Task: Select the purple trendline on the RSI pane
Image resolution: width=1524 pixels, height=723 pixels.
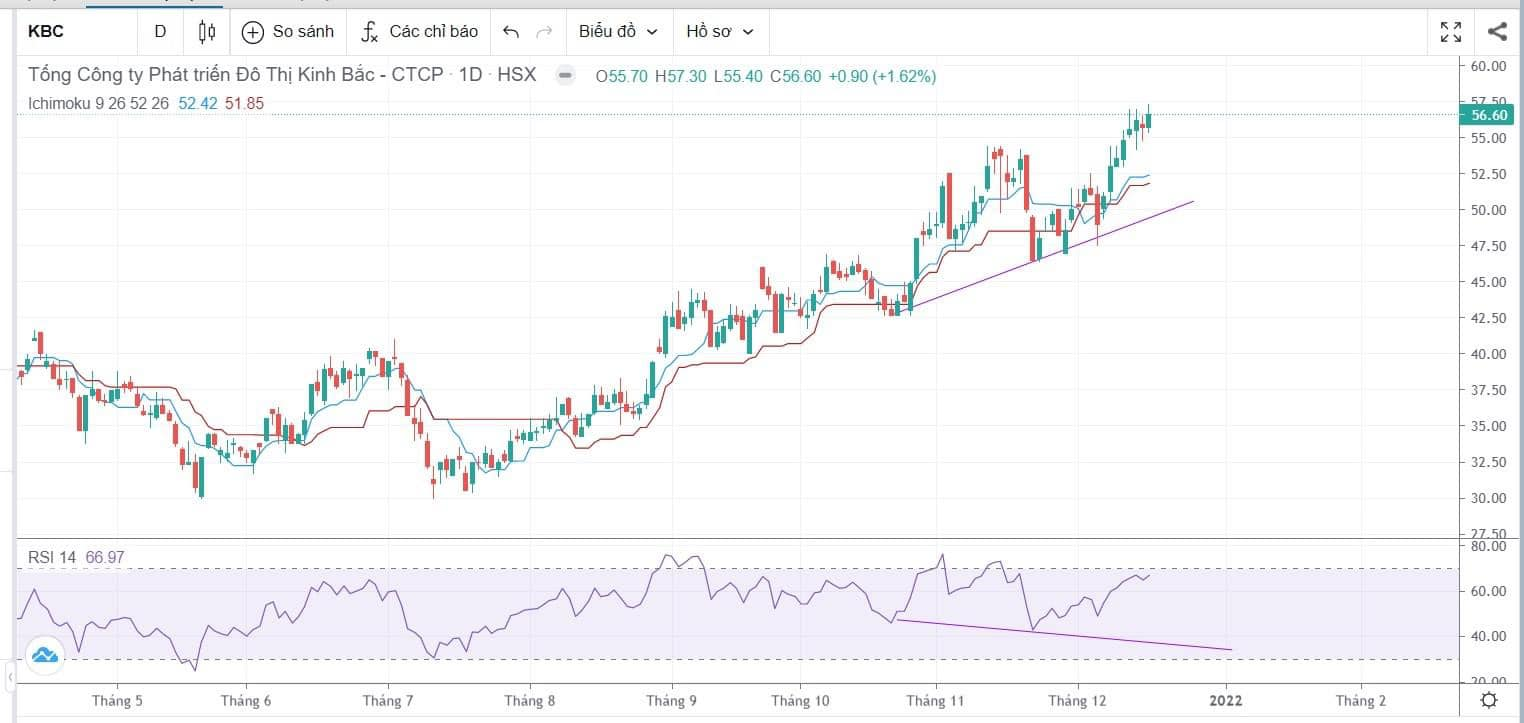Action: [1065, 635]
